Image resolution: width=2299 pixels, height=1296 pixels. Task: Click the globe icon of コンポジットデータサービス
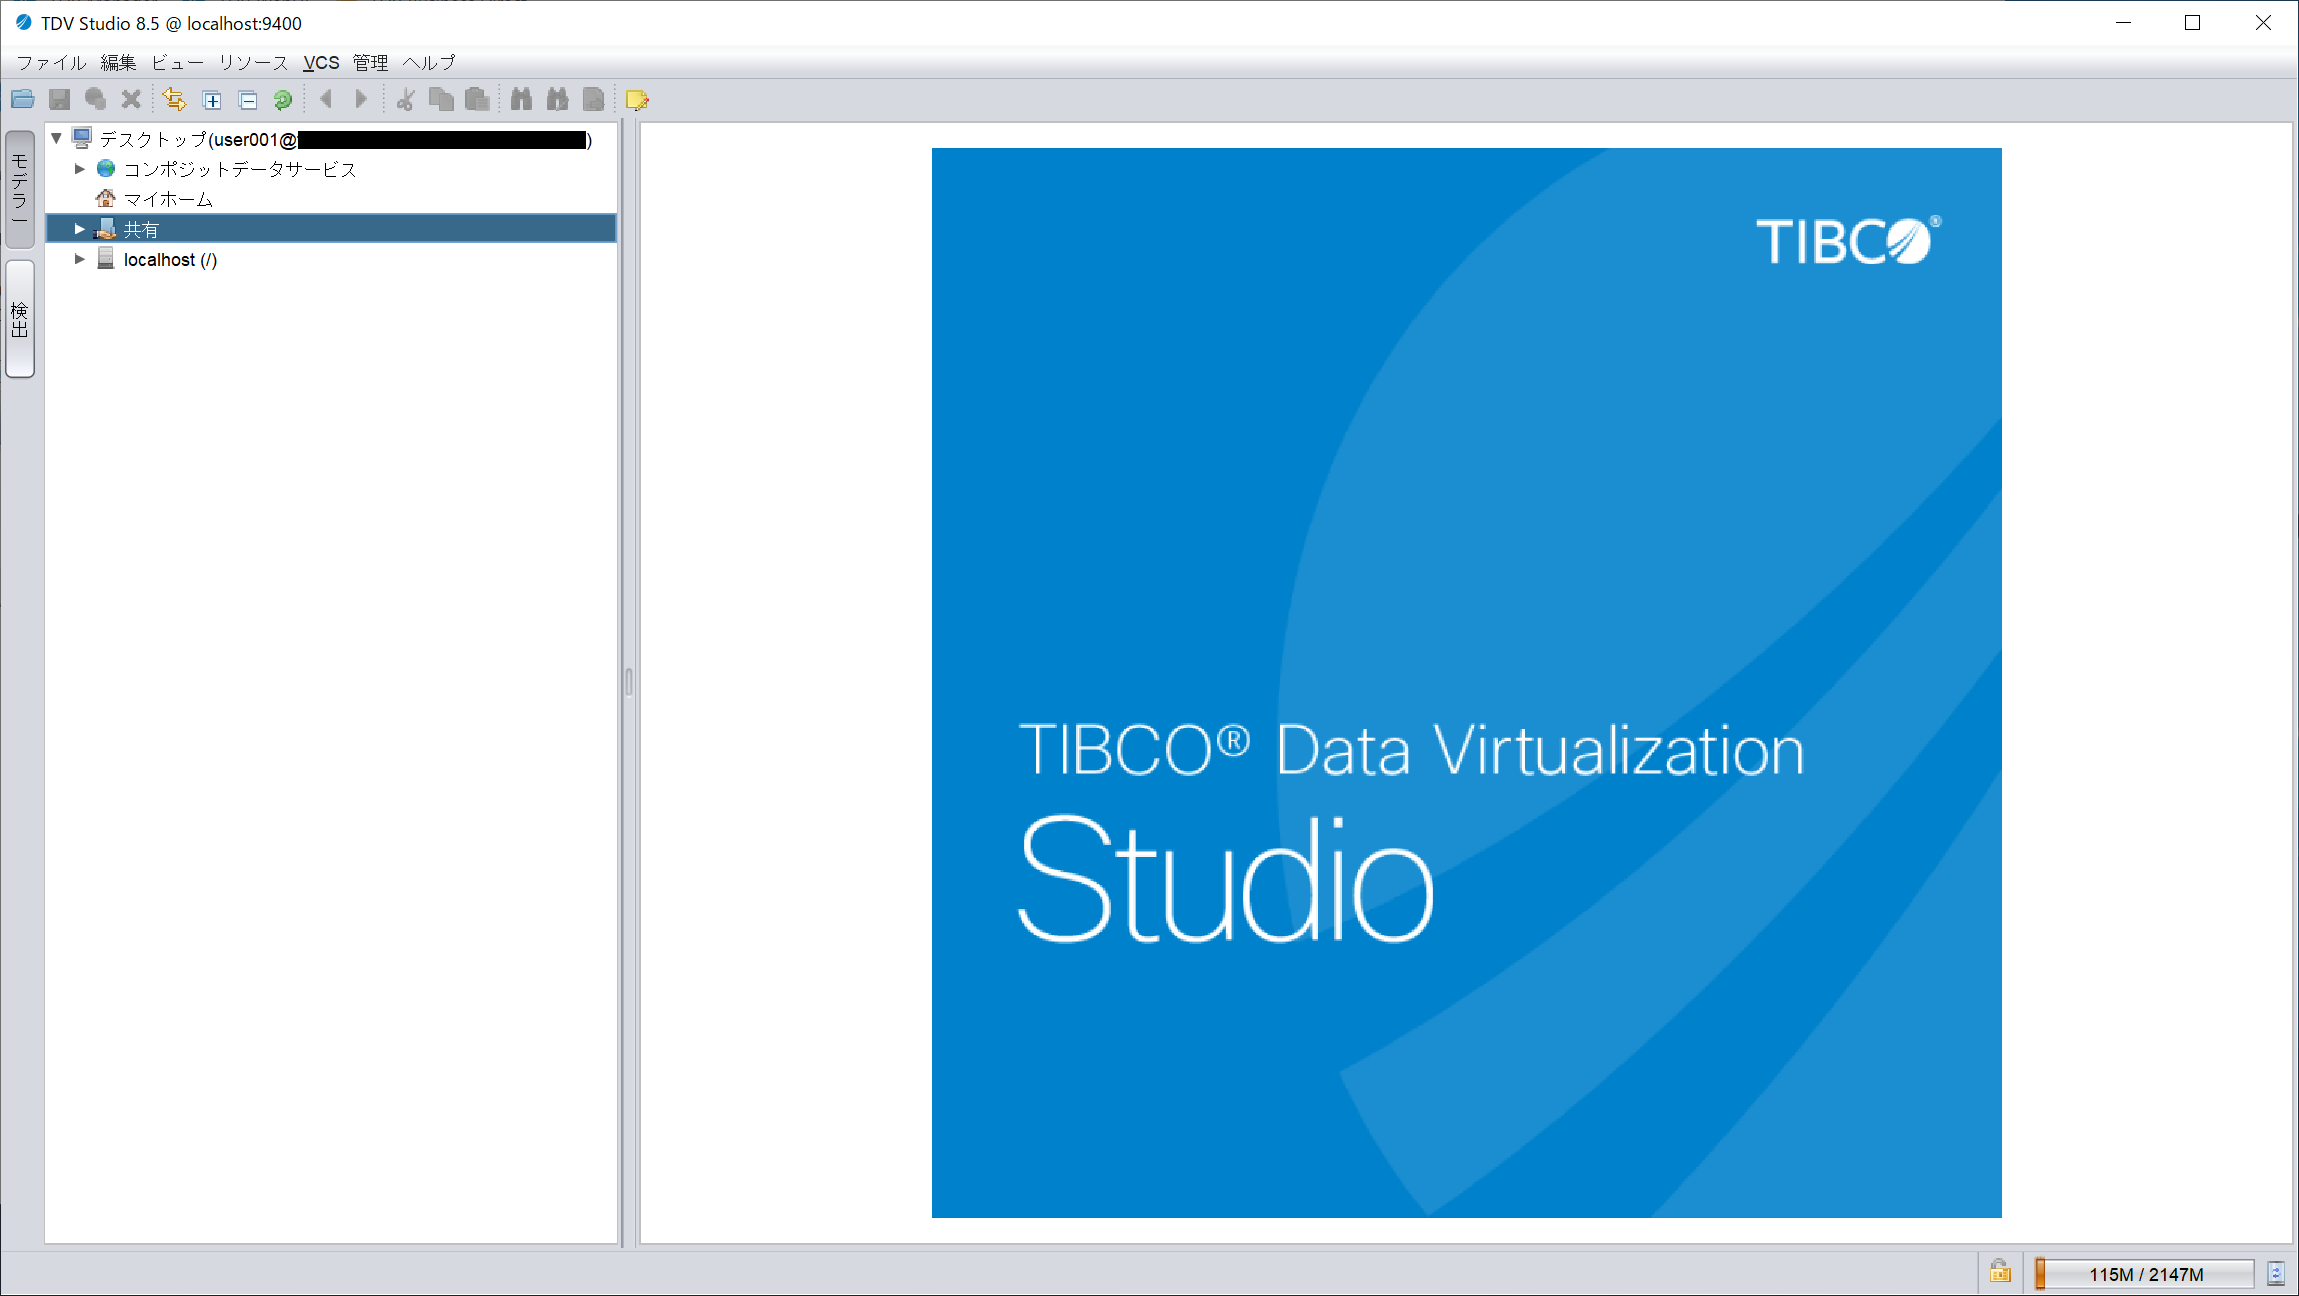point(106,168)
